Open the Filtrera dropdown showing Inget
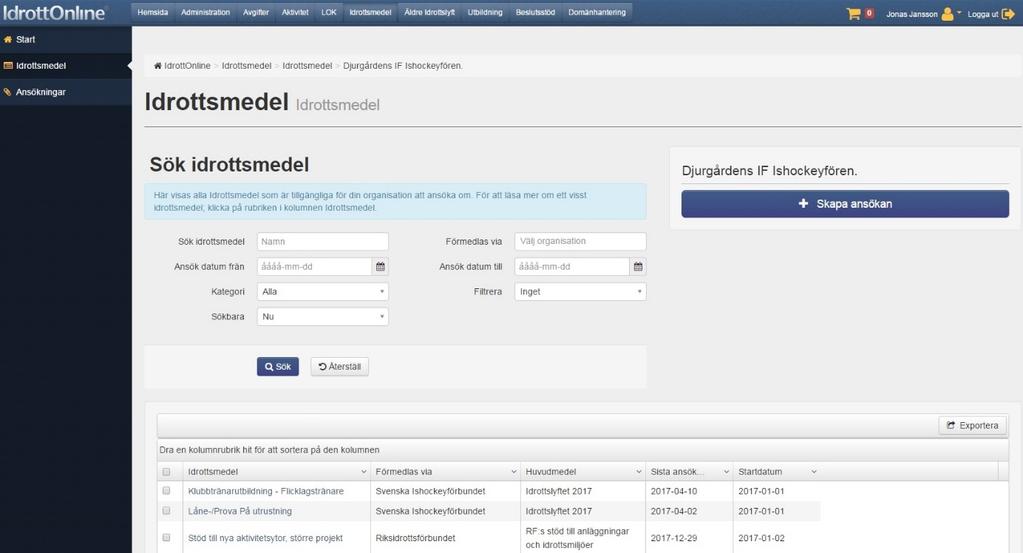Viewport: 1023px width, 553px height. pyautogui.click(x=581, y=291)
